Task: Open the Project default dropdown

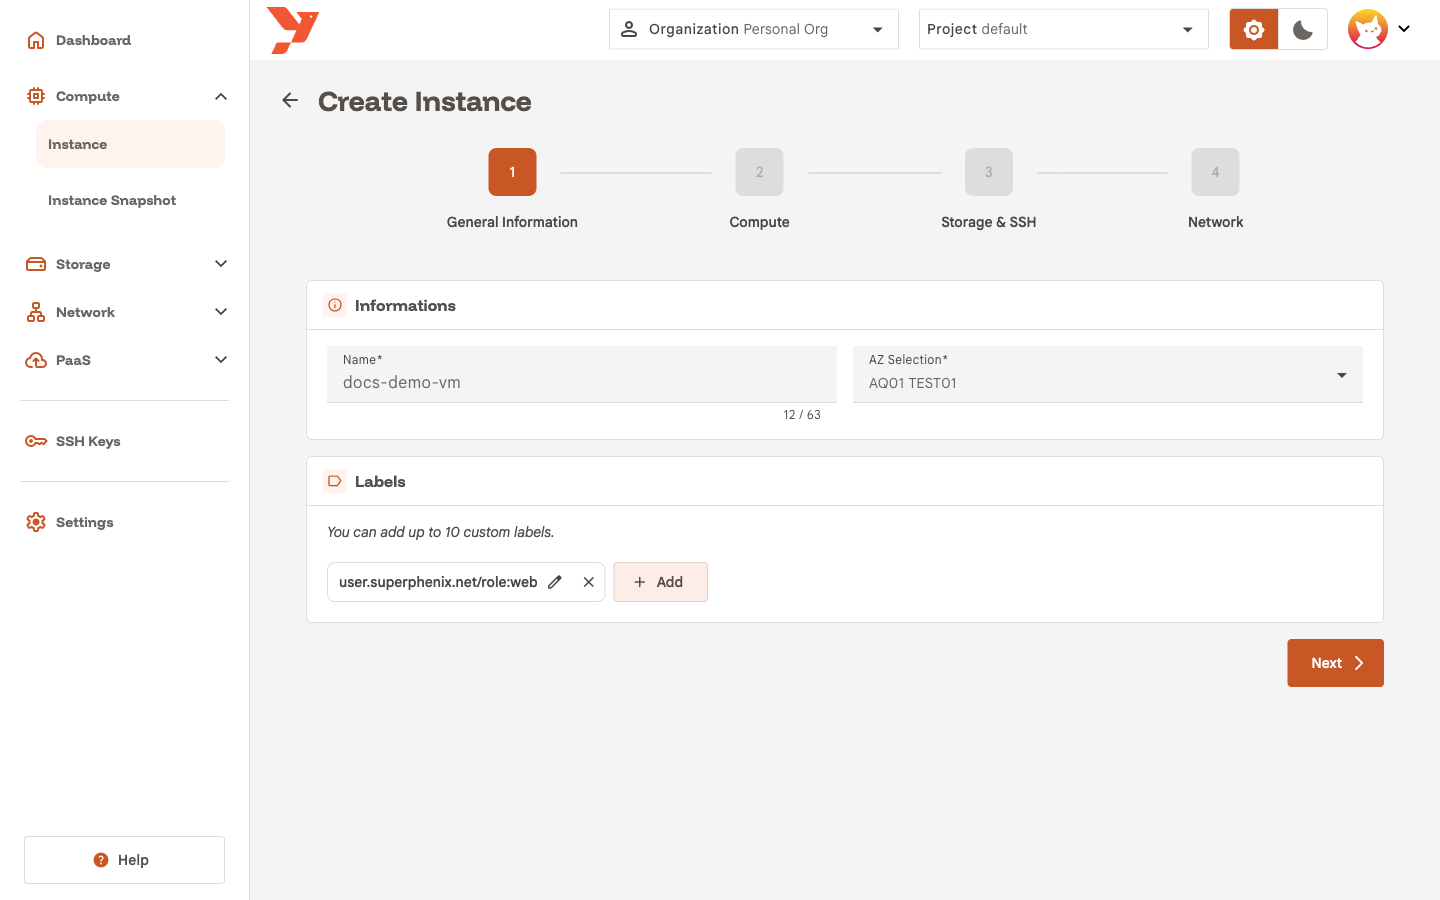Action: click(1064, 29)
